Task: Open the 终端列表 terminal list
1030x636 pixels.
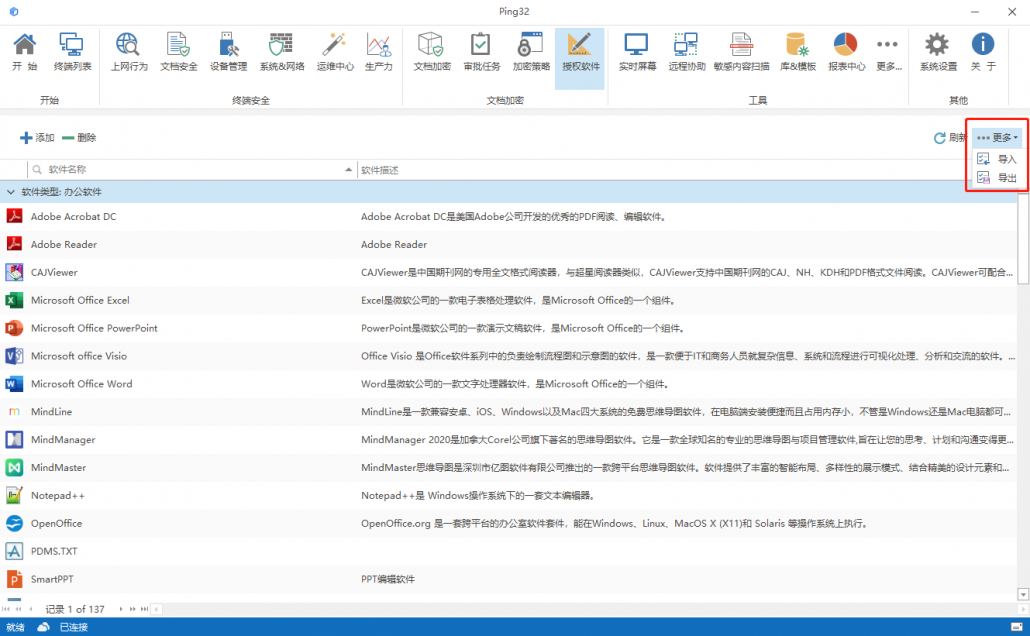Action: pyautogui.click(x=72, y=51)
